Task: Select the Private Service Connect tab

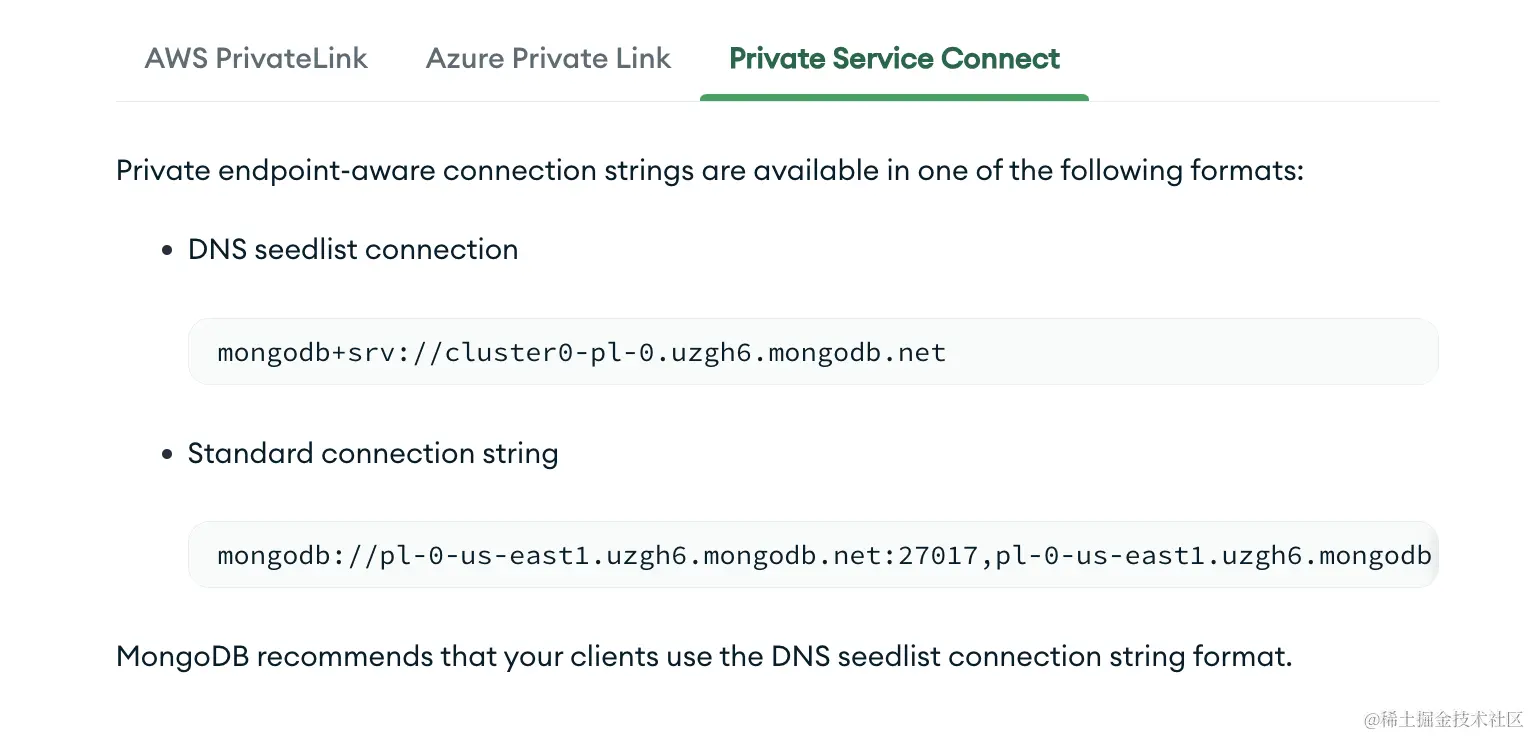Action: click(x=894, y=58)
